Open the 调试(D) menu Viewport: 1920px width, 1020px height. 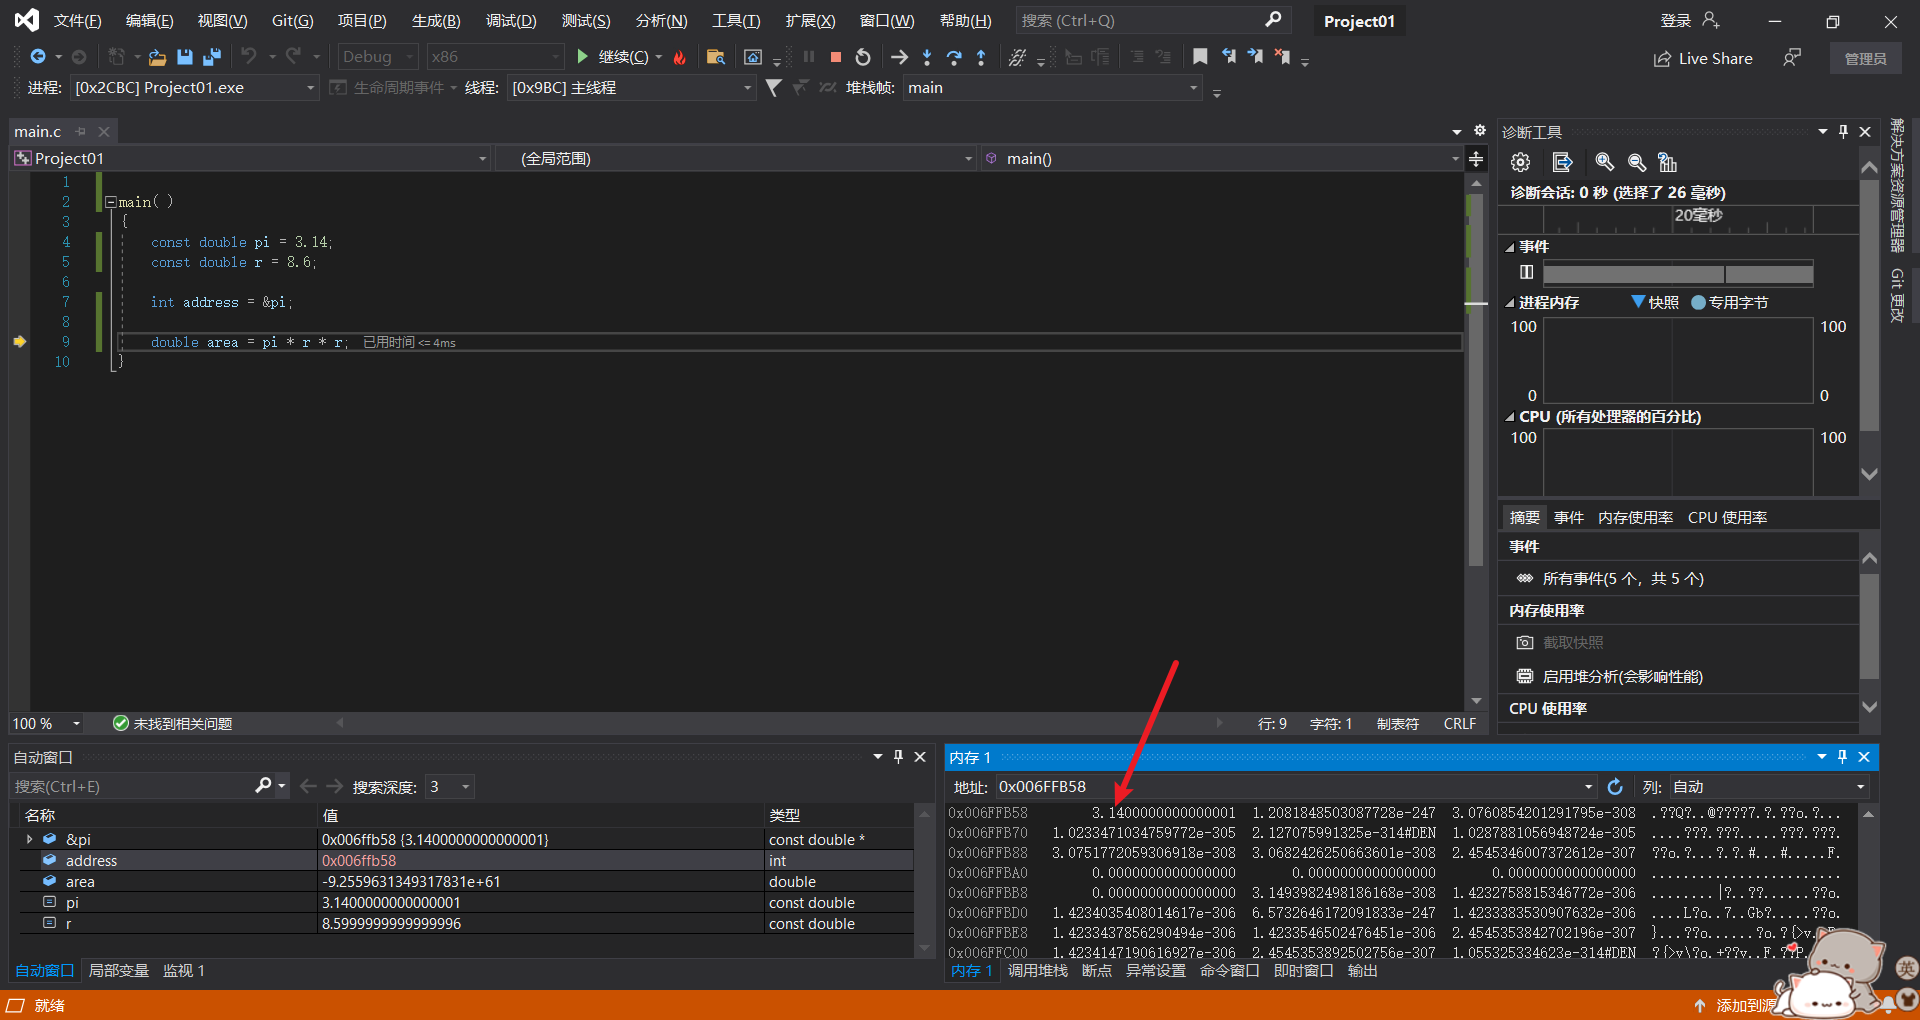click(x=510, y=21)
